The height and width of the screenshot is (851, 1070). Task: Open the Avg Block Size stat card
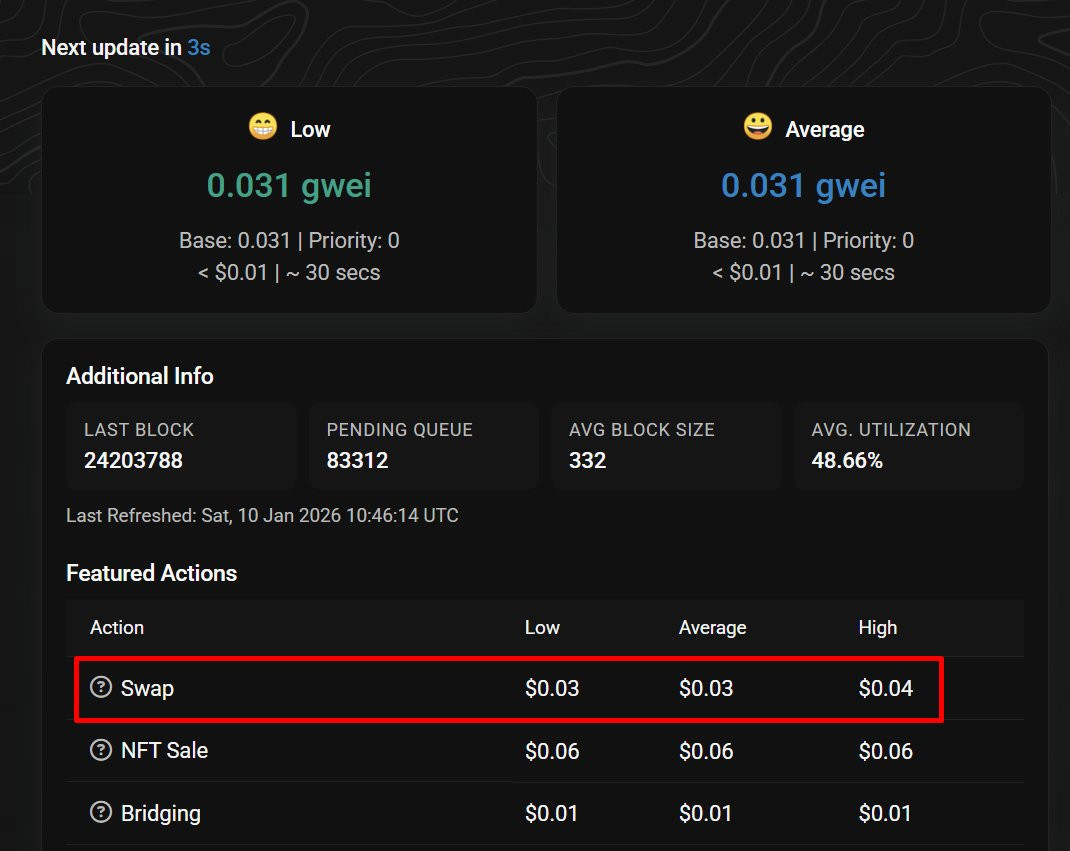tap(666, 446)
